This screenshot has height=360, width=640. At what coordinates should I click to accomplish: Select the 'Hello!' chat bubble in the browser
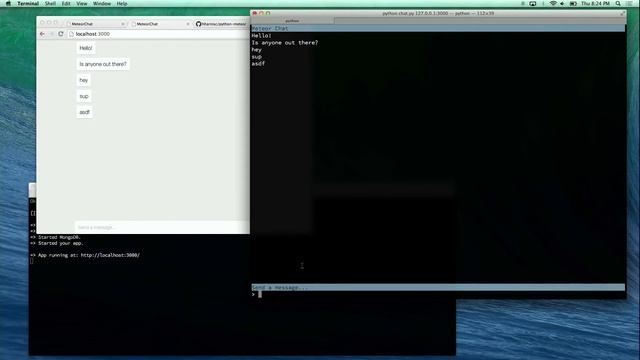pyautogui.click(x=86, y=48)
